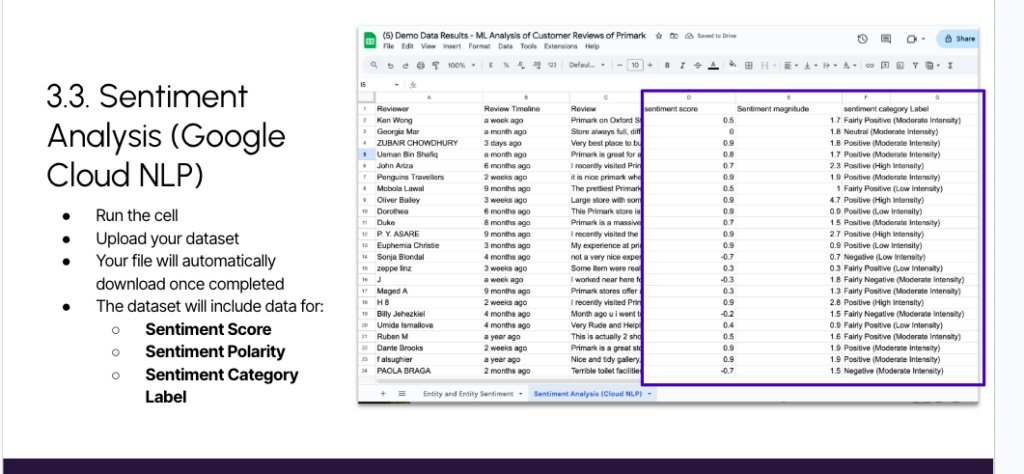Create a filter
This screenshot has height=474, width=1024.
[916, 65]
